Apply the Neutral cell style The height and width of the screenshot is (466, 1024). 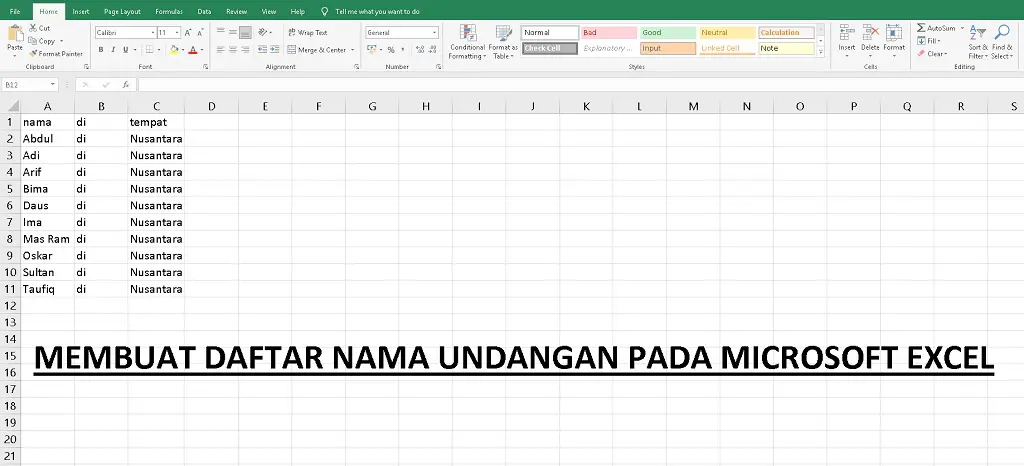[727, 33]
